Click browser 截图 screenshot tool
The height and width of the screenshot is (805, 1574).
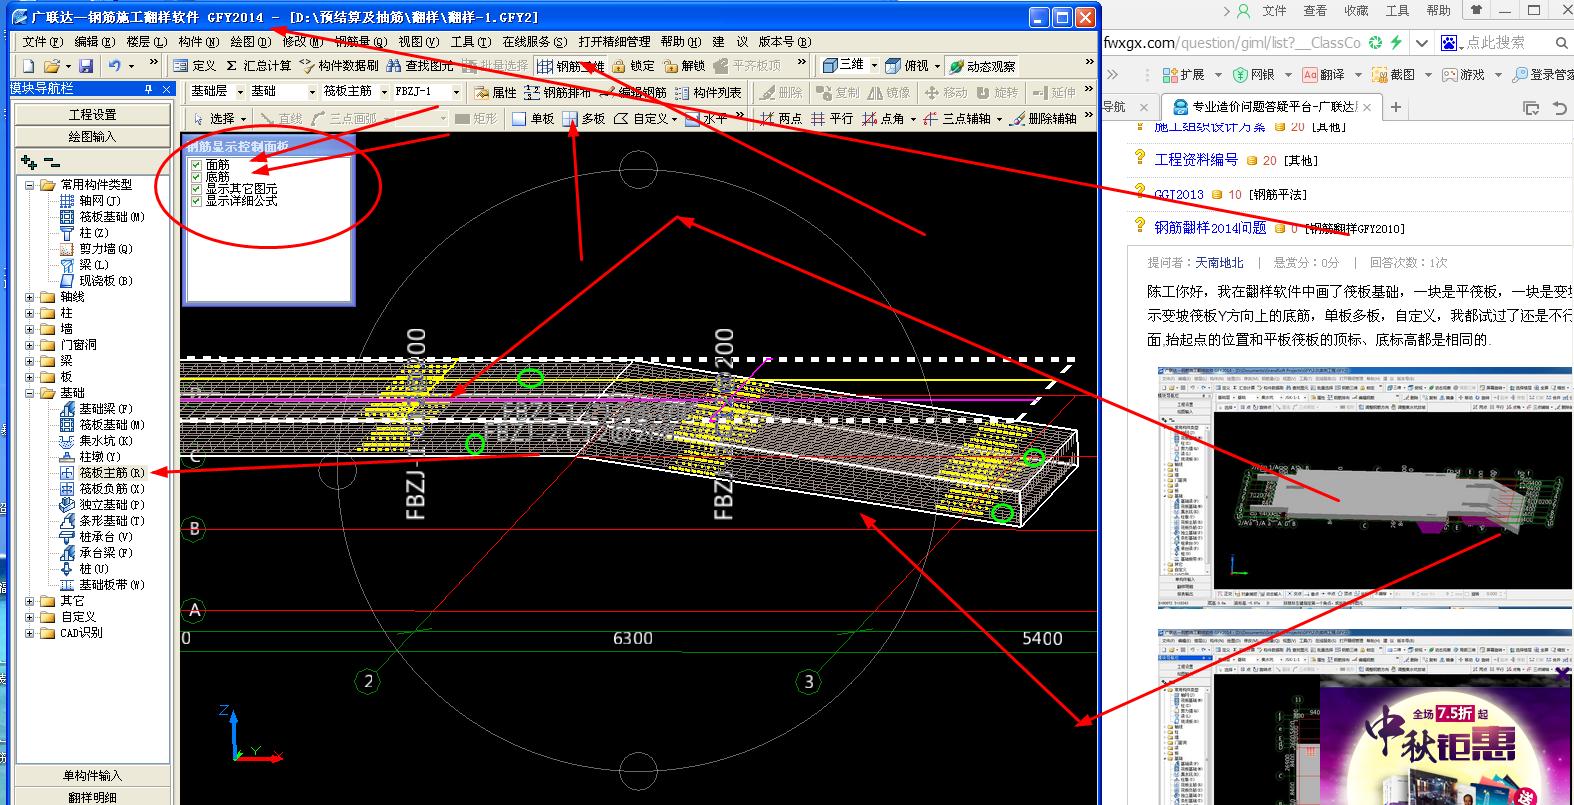(x=1392, y=74)
